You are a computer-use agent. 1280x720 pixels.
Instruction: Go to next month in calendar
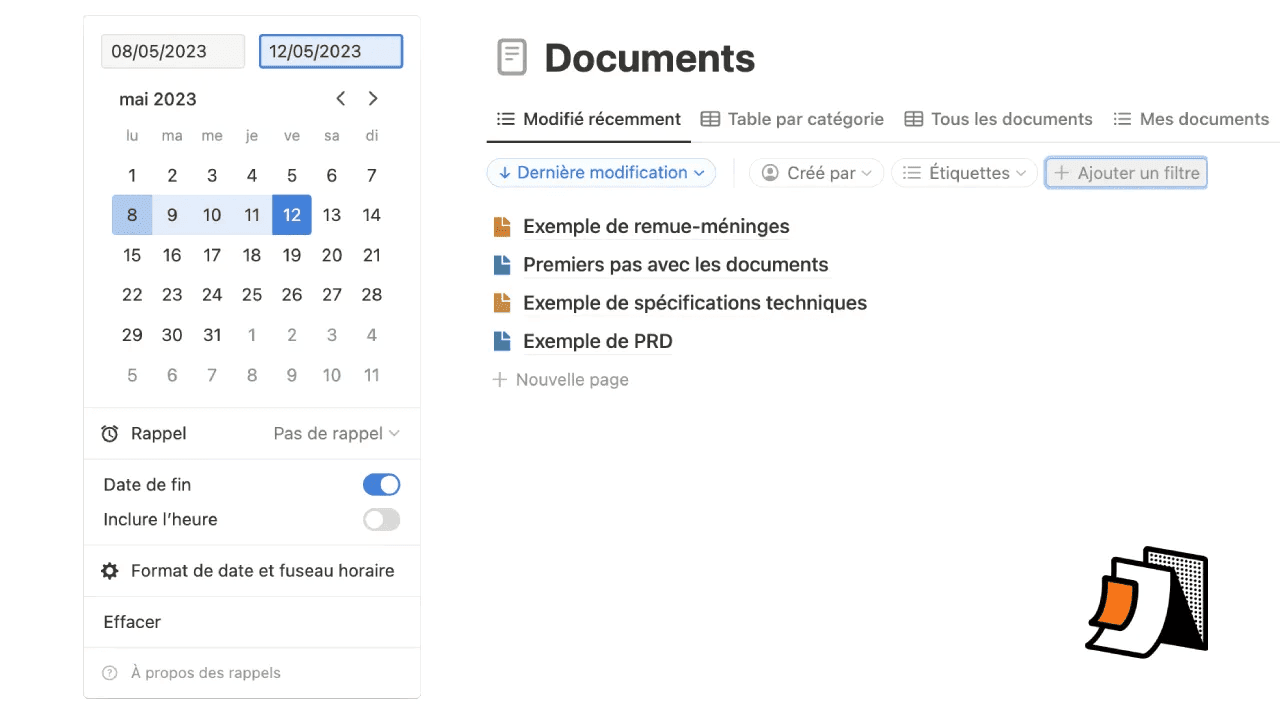tap(373, 98)
